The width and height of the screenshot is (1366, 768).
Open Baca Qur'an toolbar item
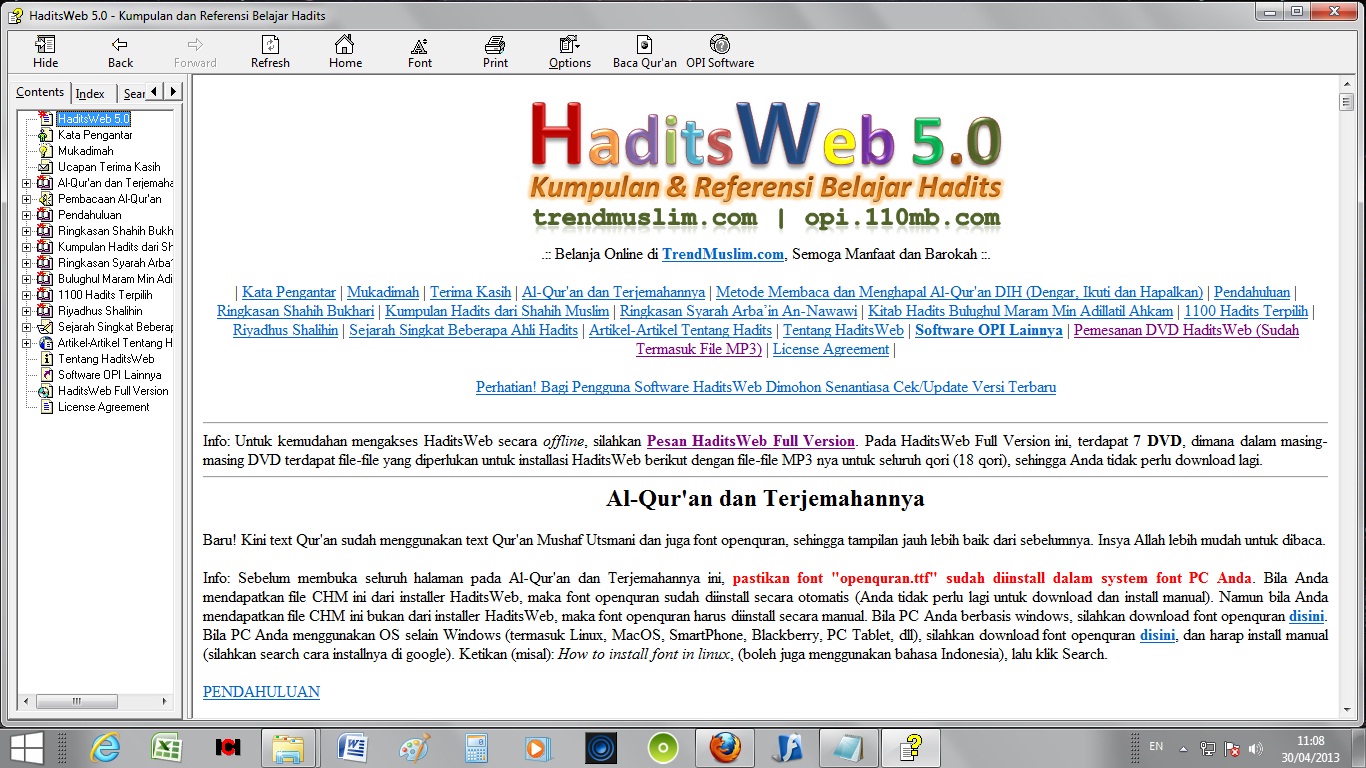(x=645, y=52)
